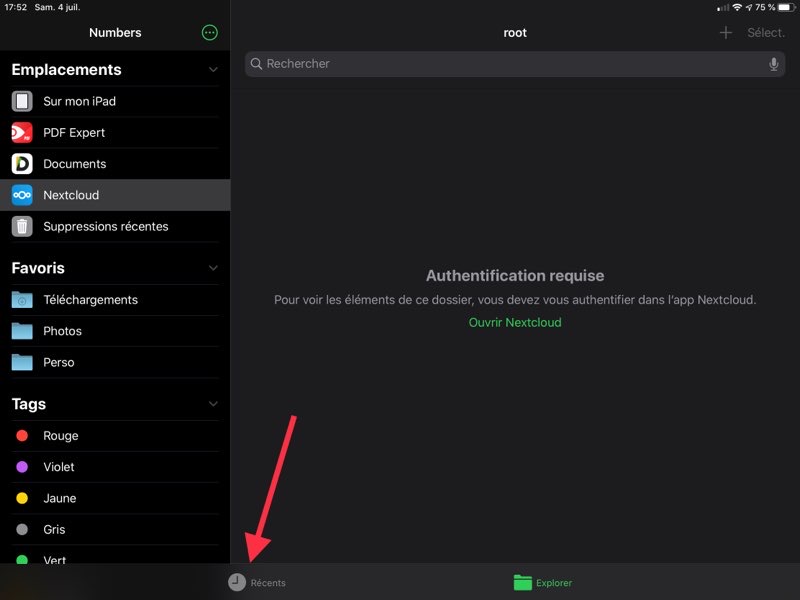Image resolution: width=800 pixels, height=600 pixels.
Task: Open the Téléchargements favorite folder
Action: click(90, 300)
